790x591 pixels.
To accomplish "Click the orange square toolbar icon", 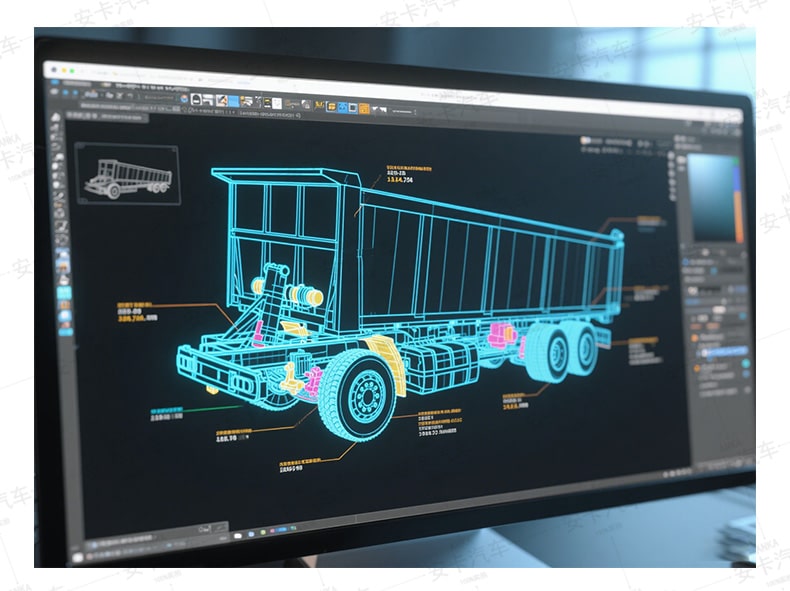I will click(364, 109).
